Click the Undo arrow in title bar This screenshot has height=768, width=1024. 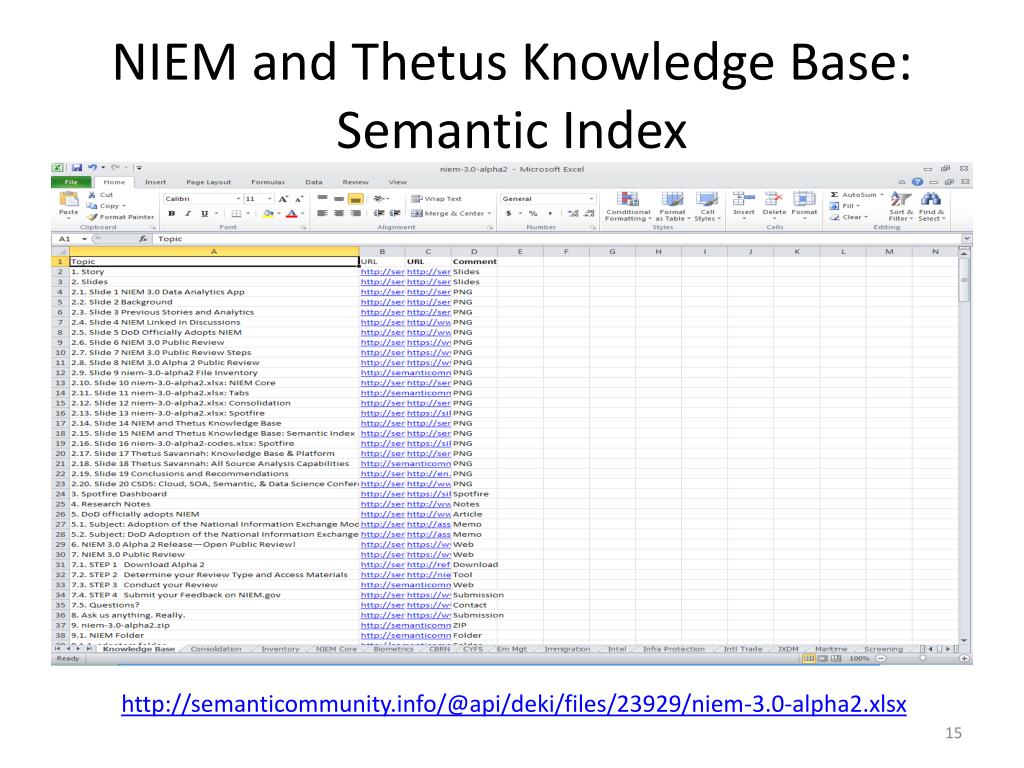pyautogui.click(x=93, y=168)
